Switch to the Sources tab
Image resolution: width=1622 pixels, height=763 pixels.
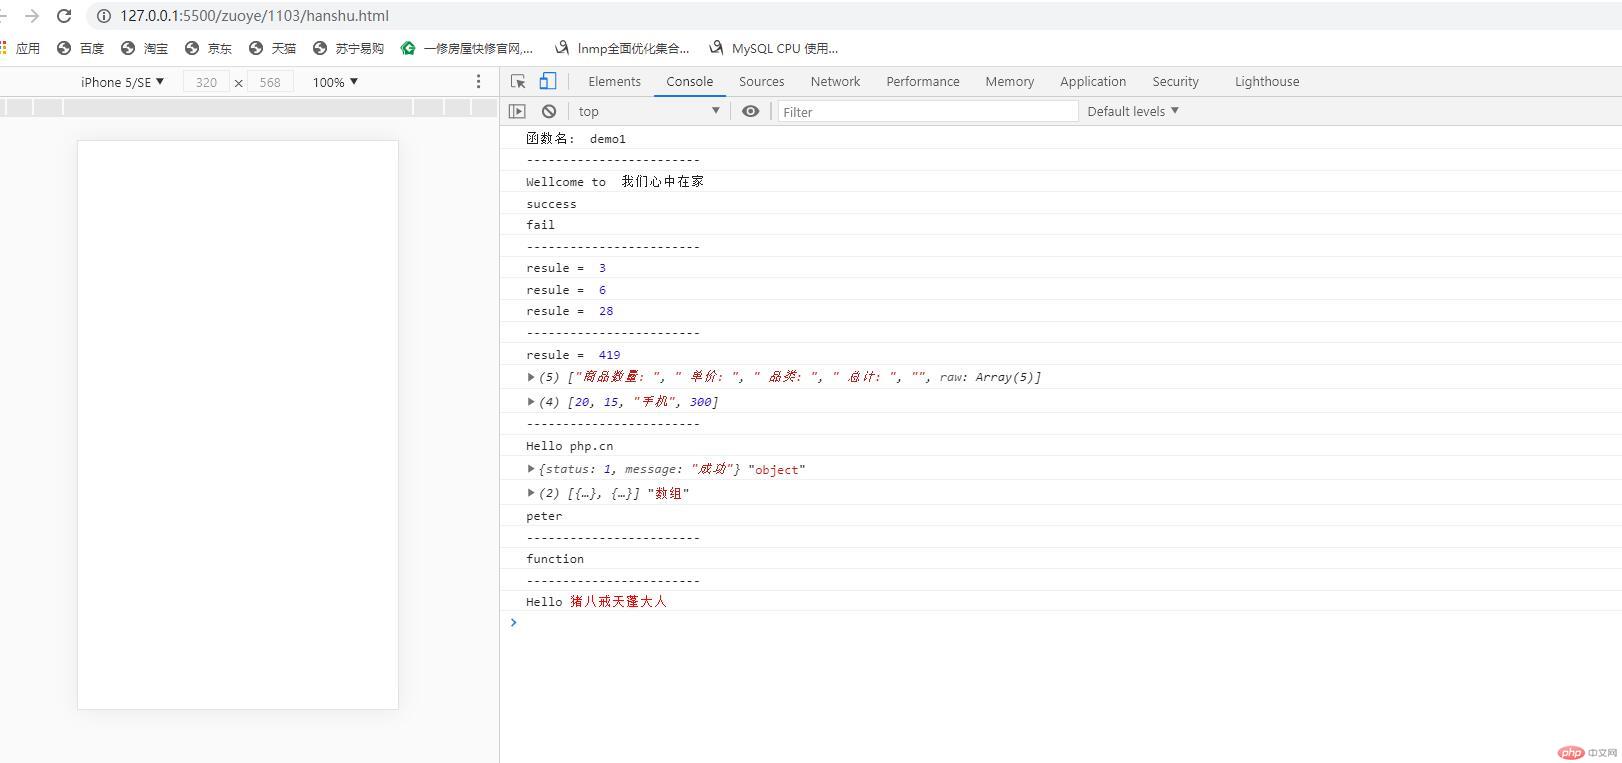click(x=761, y=82)
